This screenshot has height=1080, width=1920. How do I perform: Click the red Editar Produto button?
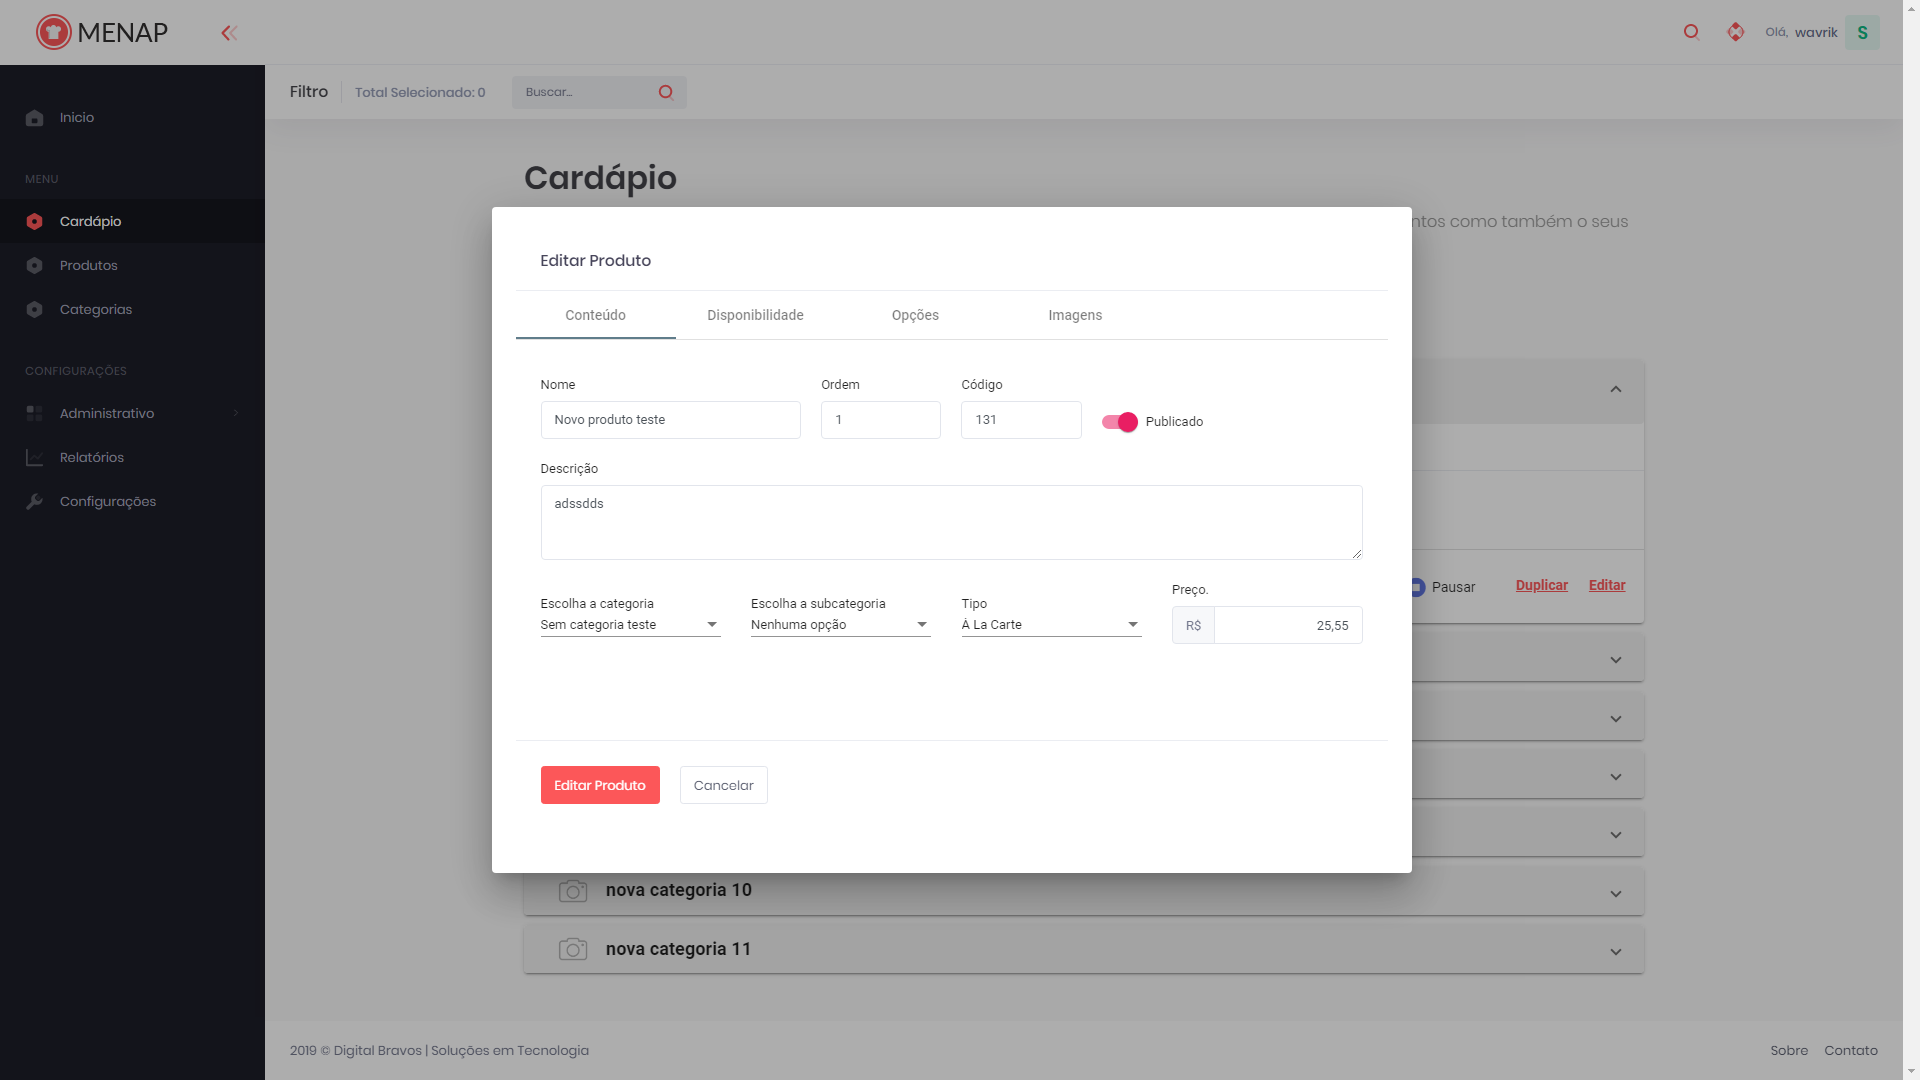tap(600, 785)
